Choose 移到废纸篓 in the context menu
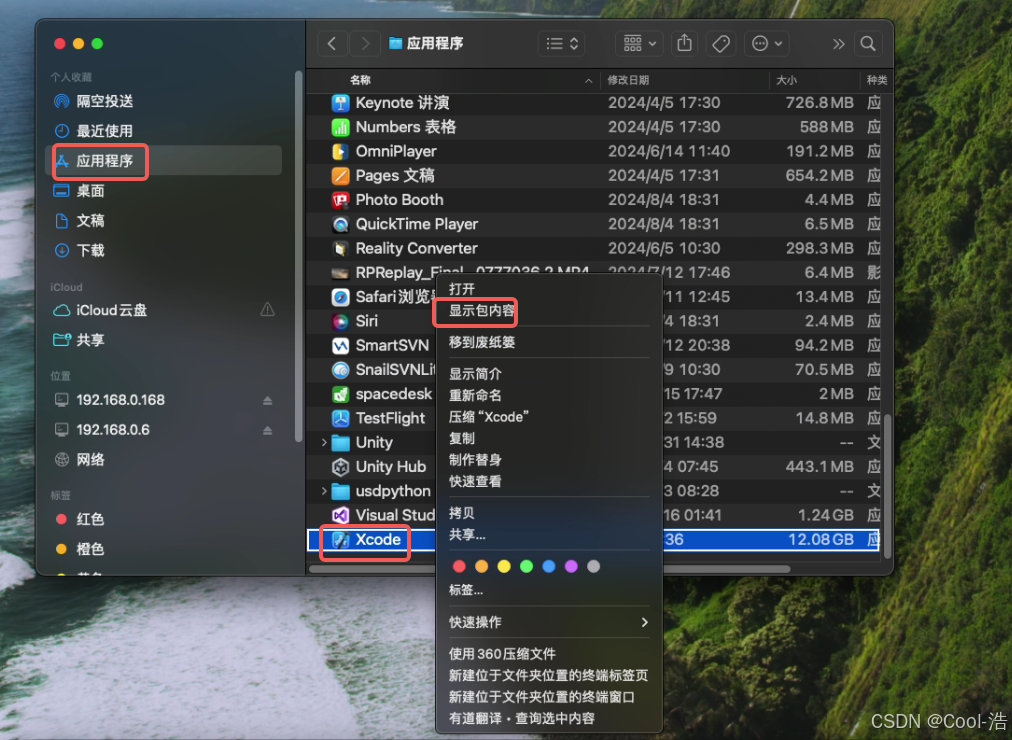This screenshot has width=1012, height=740. pos(481,343)
